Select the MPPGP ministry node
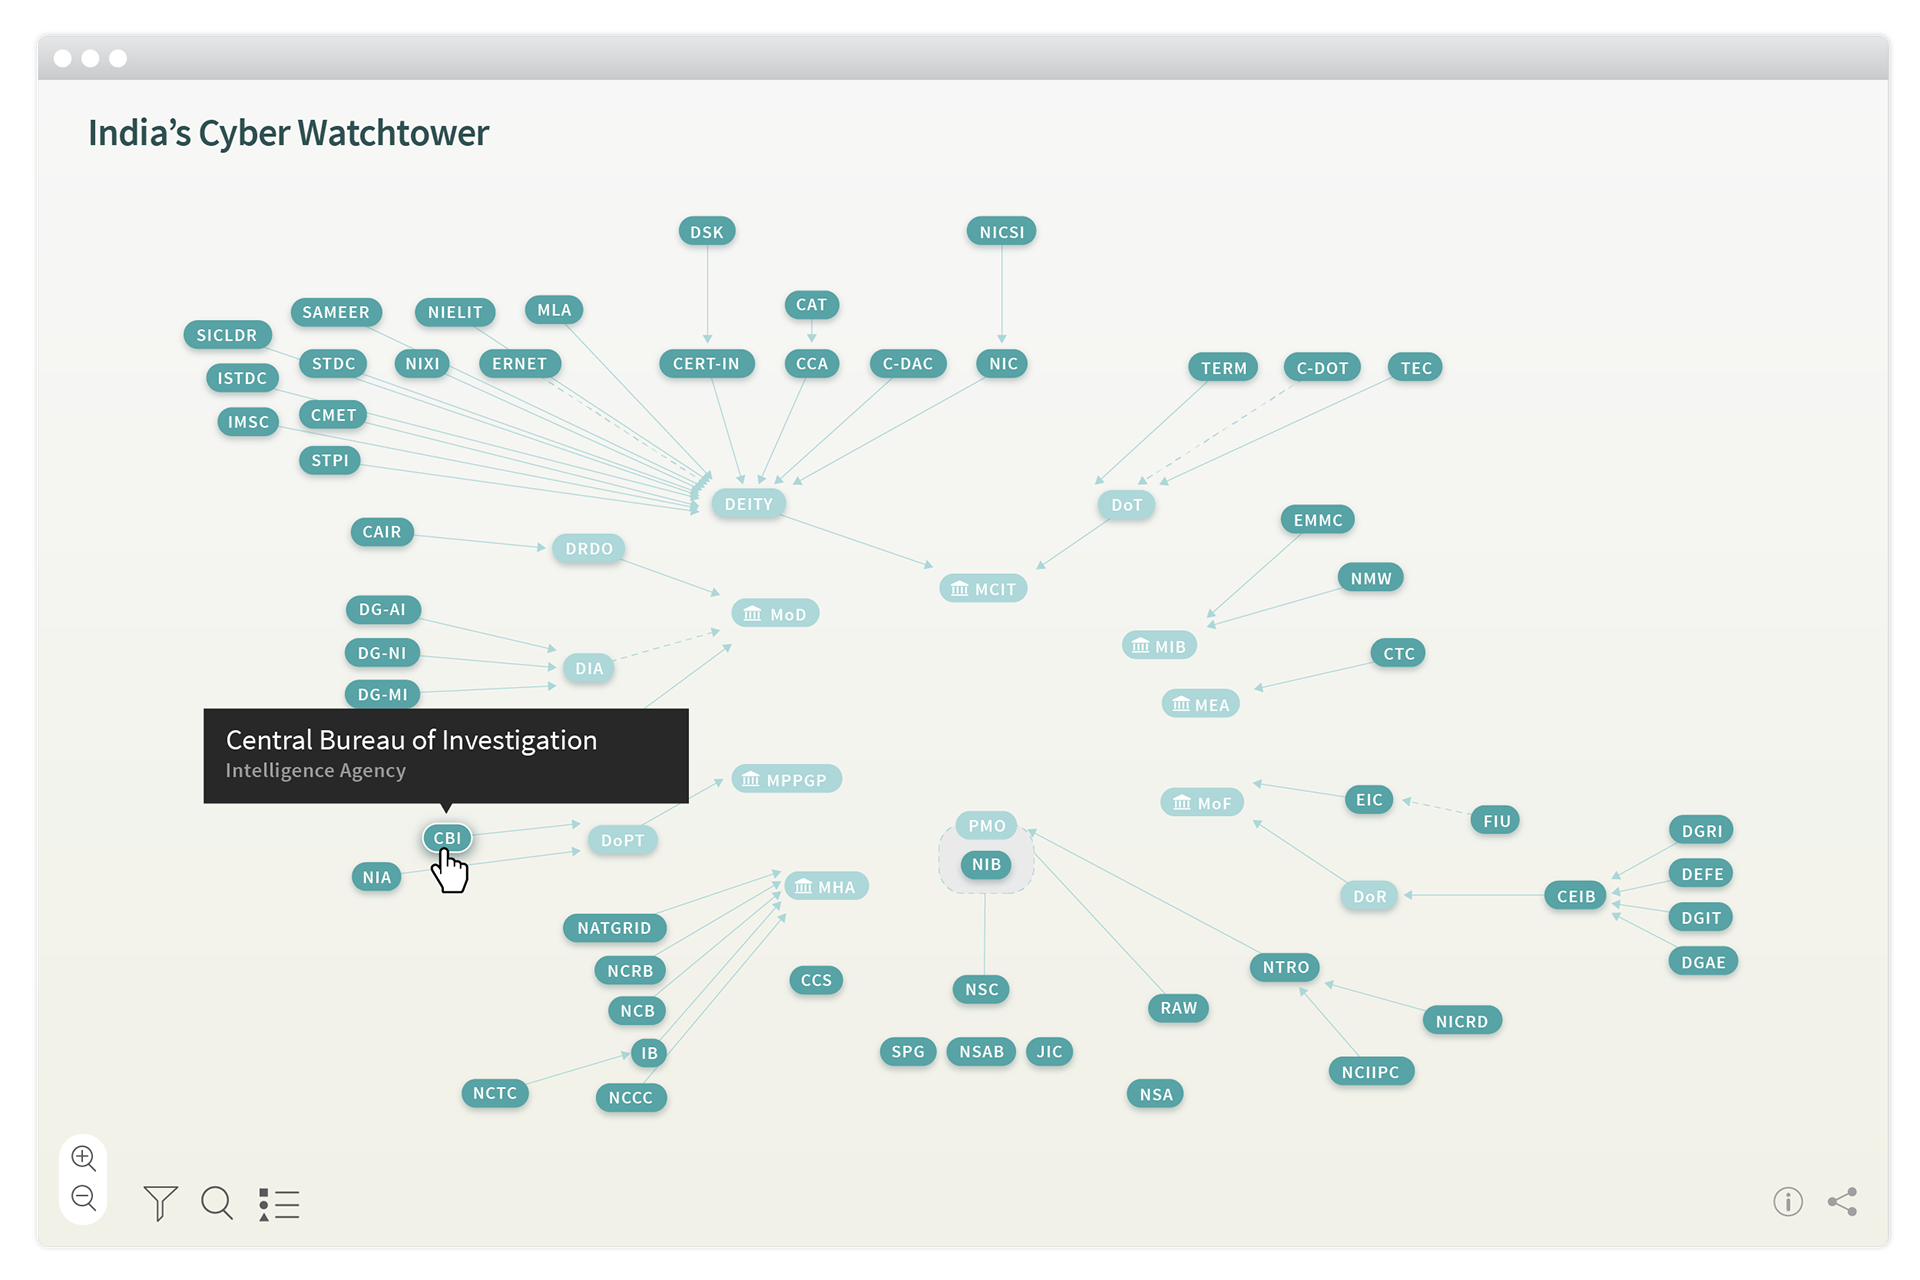This screenshot has height=1280, width=1920. click(787, 779)
